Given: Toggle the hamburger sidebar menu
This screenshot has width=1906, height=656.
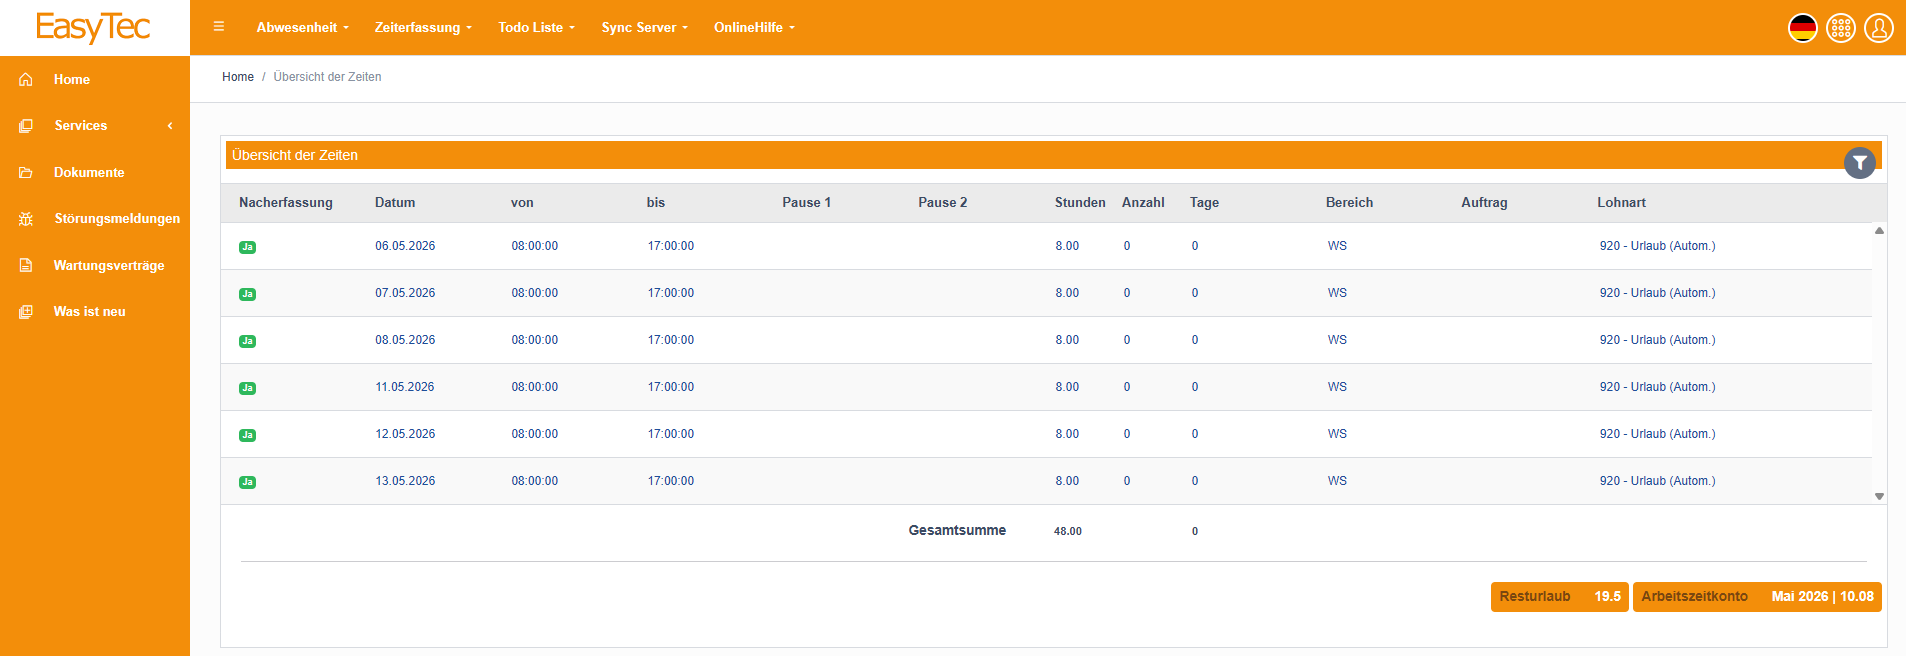Looking at the screenshot, I should [219, 27].
